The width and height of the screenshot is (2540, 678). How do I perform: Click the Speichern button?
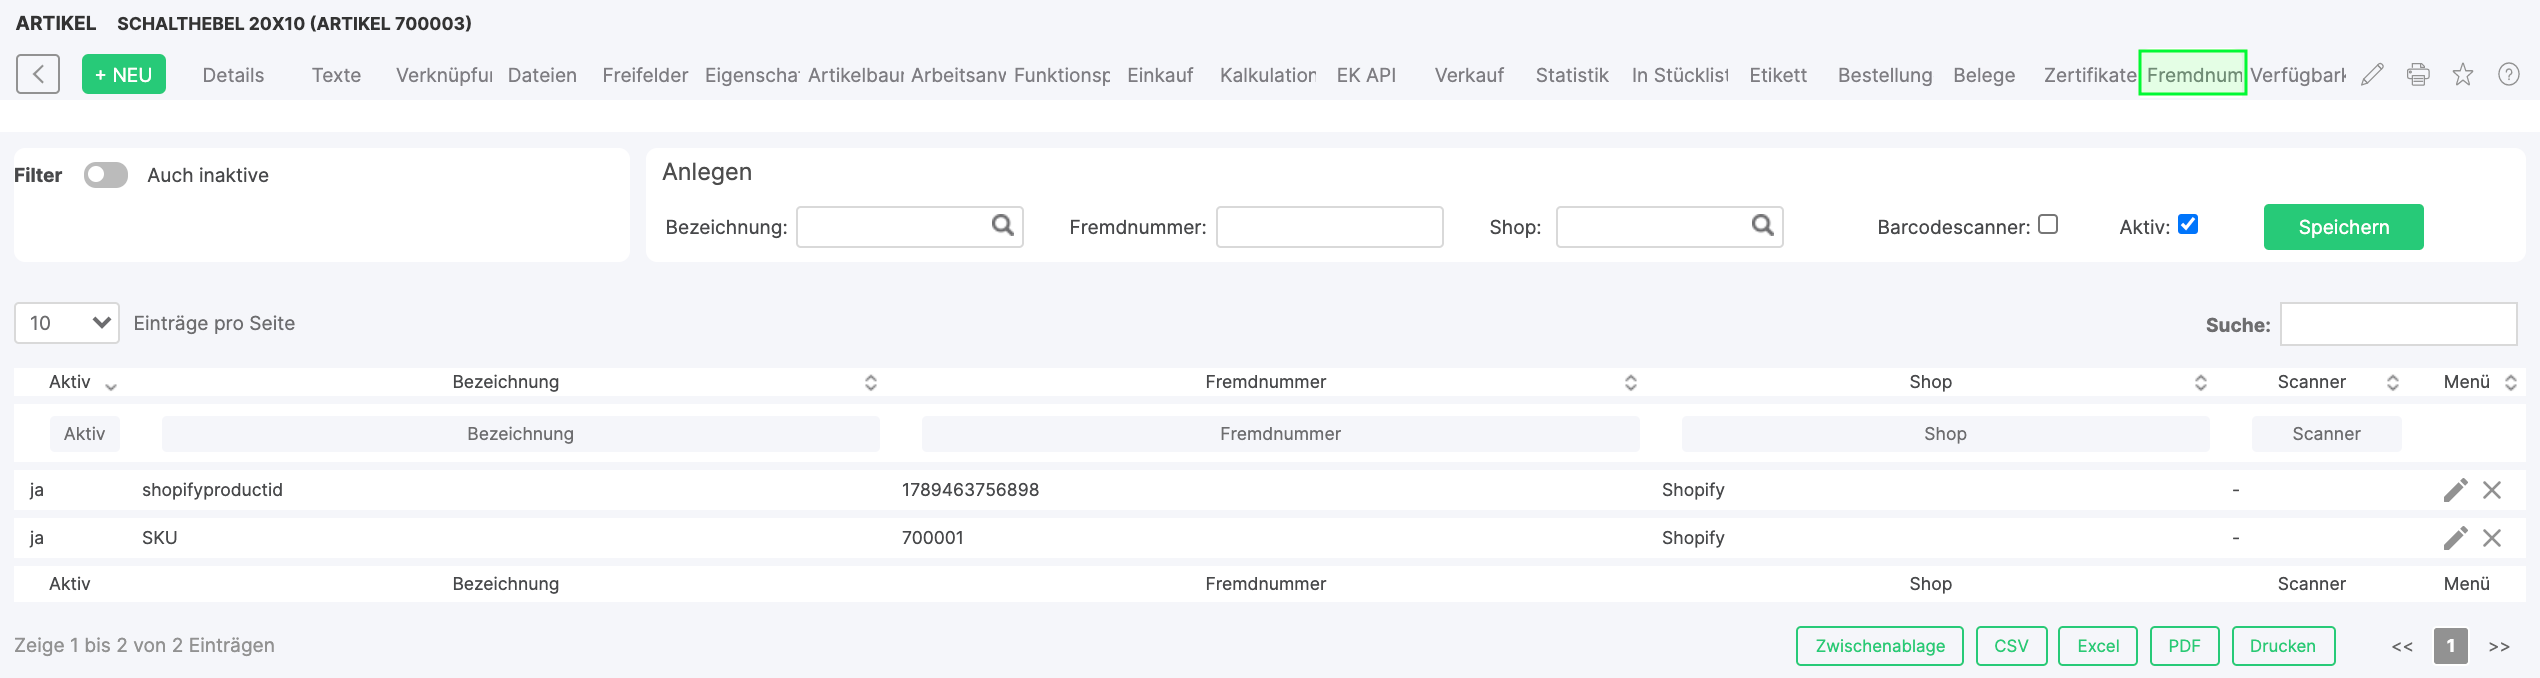[x=2343, y=227]
